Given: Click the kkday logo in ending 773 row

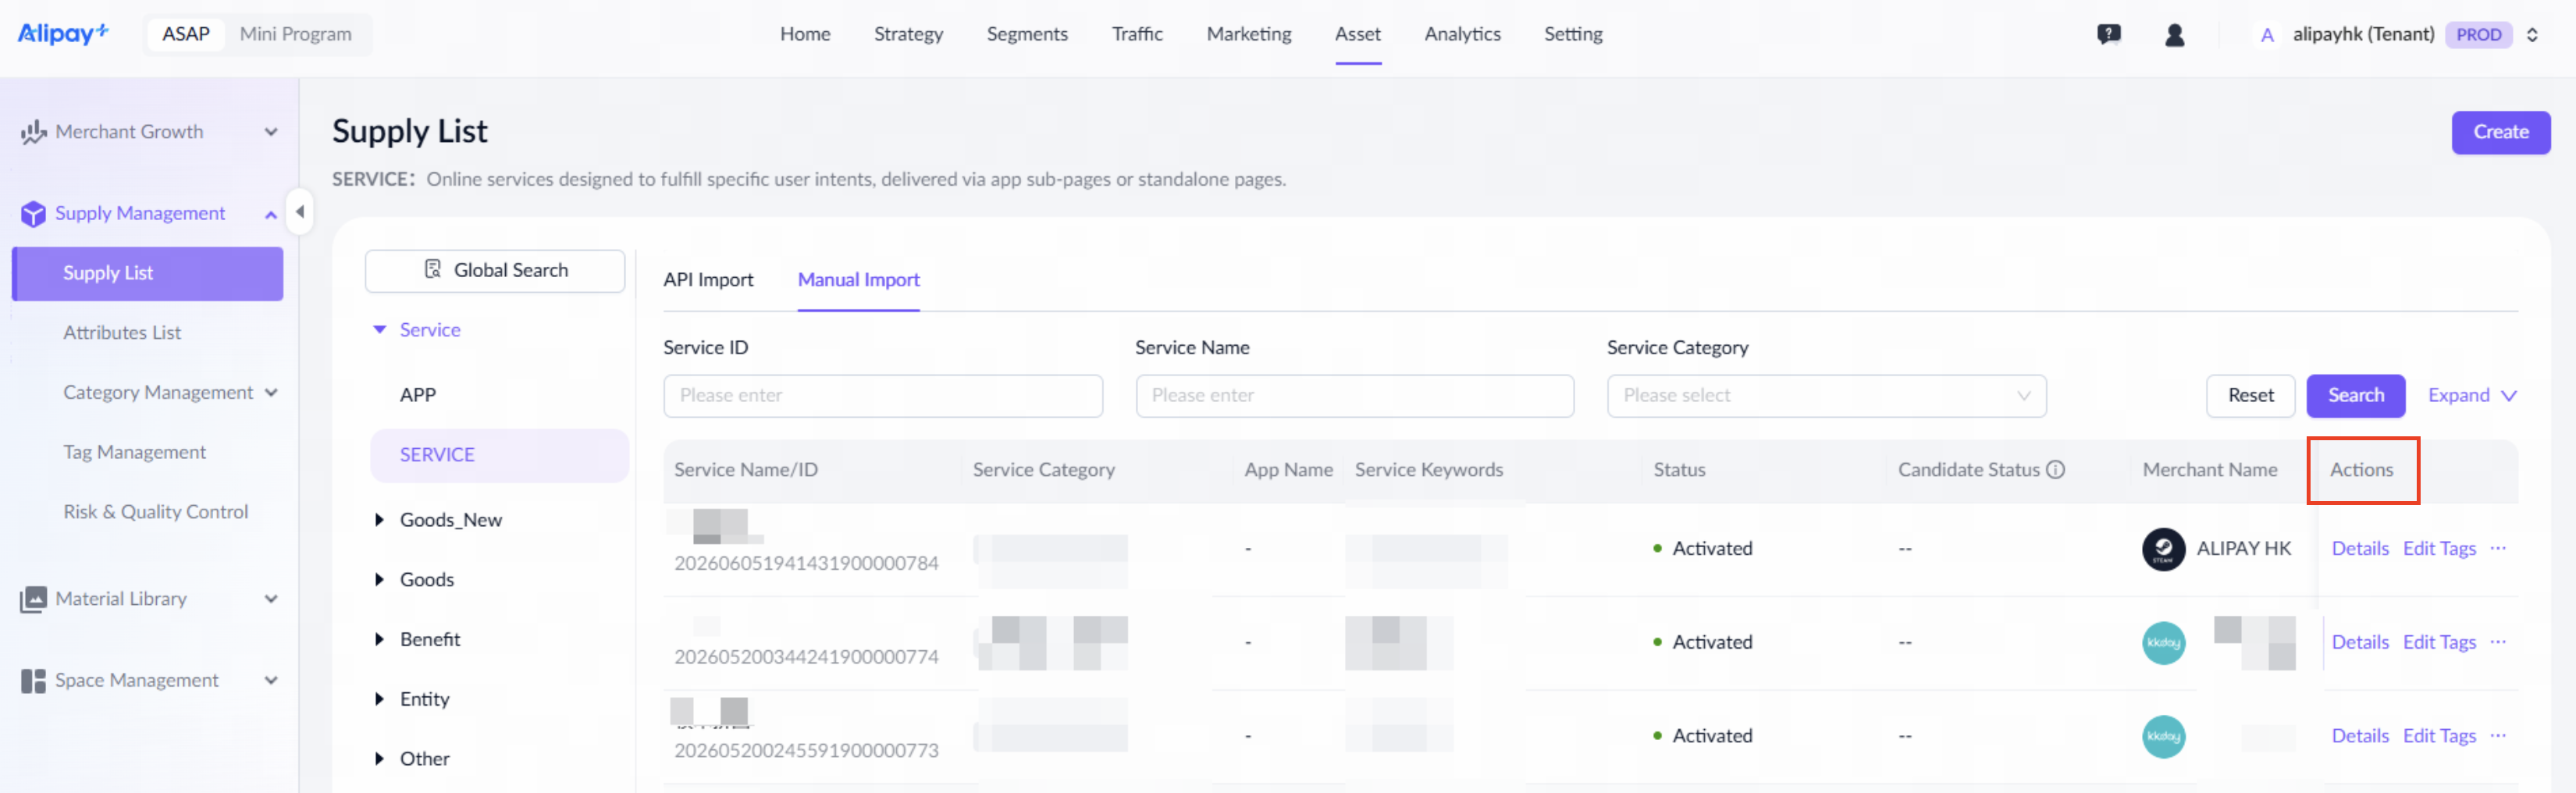Looking at the screenshot, I should [x=2163, y=736].
